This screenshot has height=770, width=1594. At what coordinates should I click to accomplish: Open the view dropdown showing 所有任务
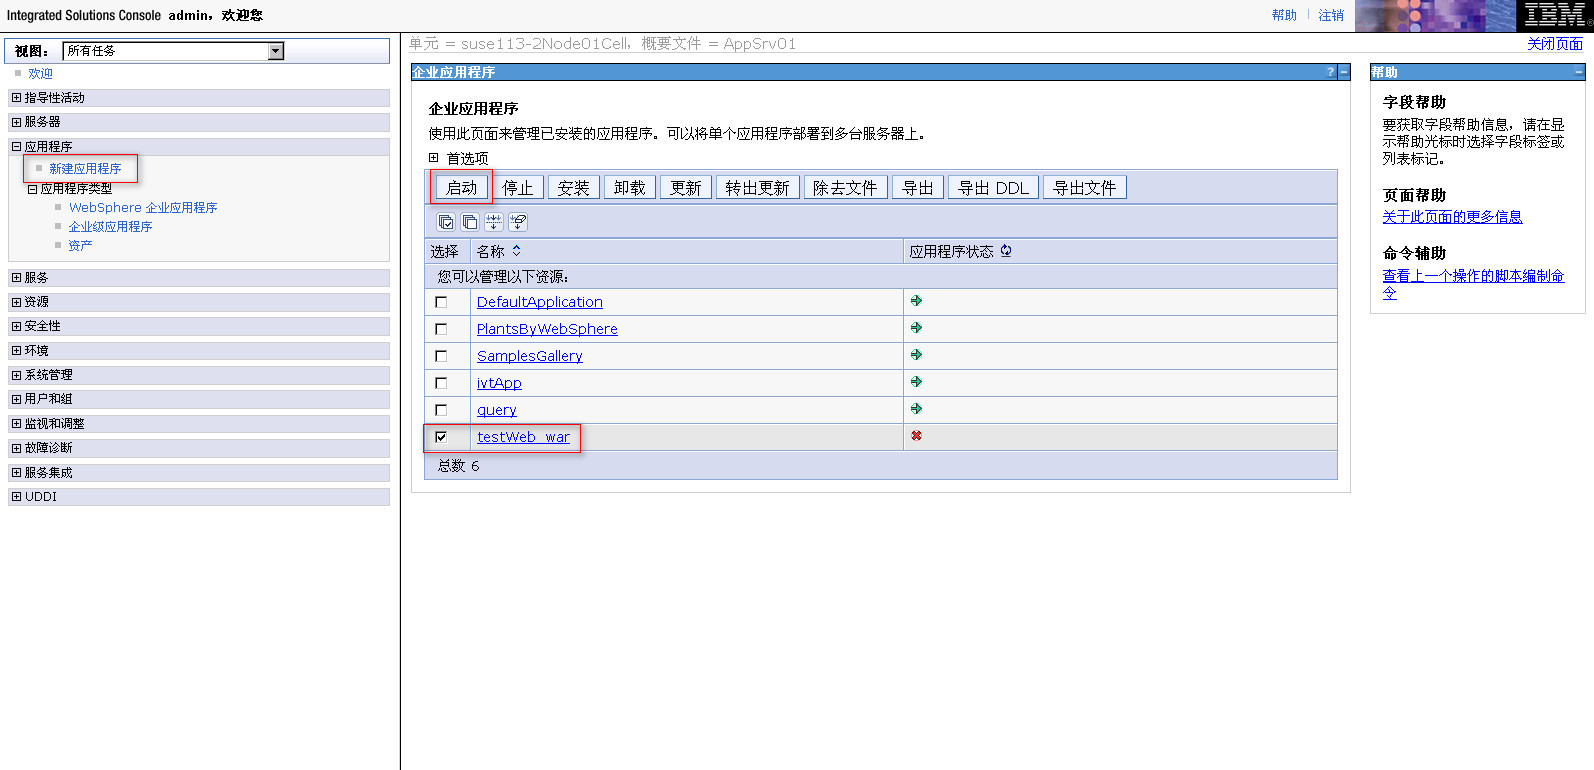click(276, 51)
